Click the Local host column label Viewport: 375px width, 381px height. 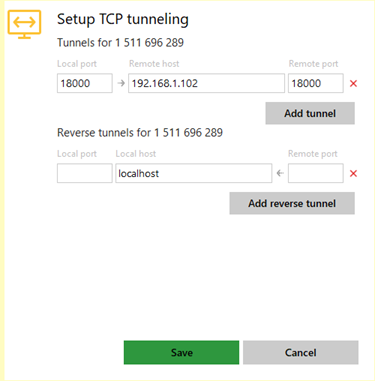coord(136,154)
